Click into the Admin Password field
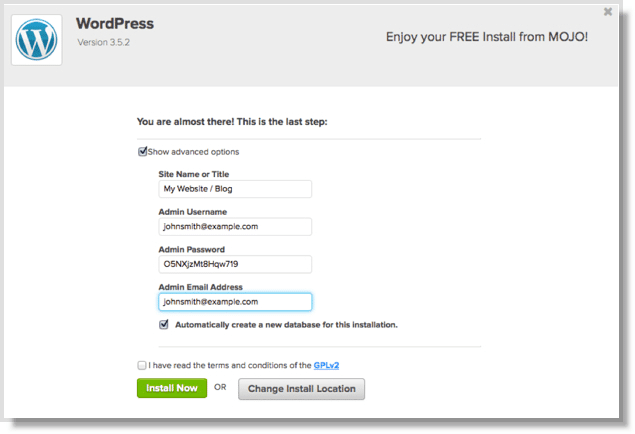This screenshot has height=434, width=635. pyautogui.click(x=235, y=264)
